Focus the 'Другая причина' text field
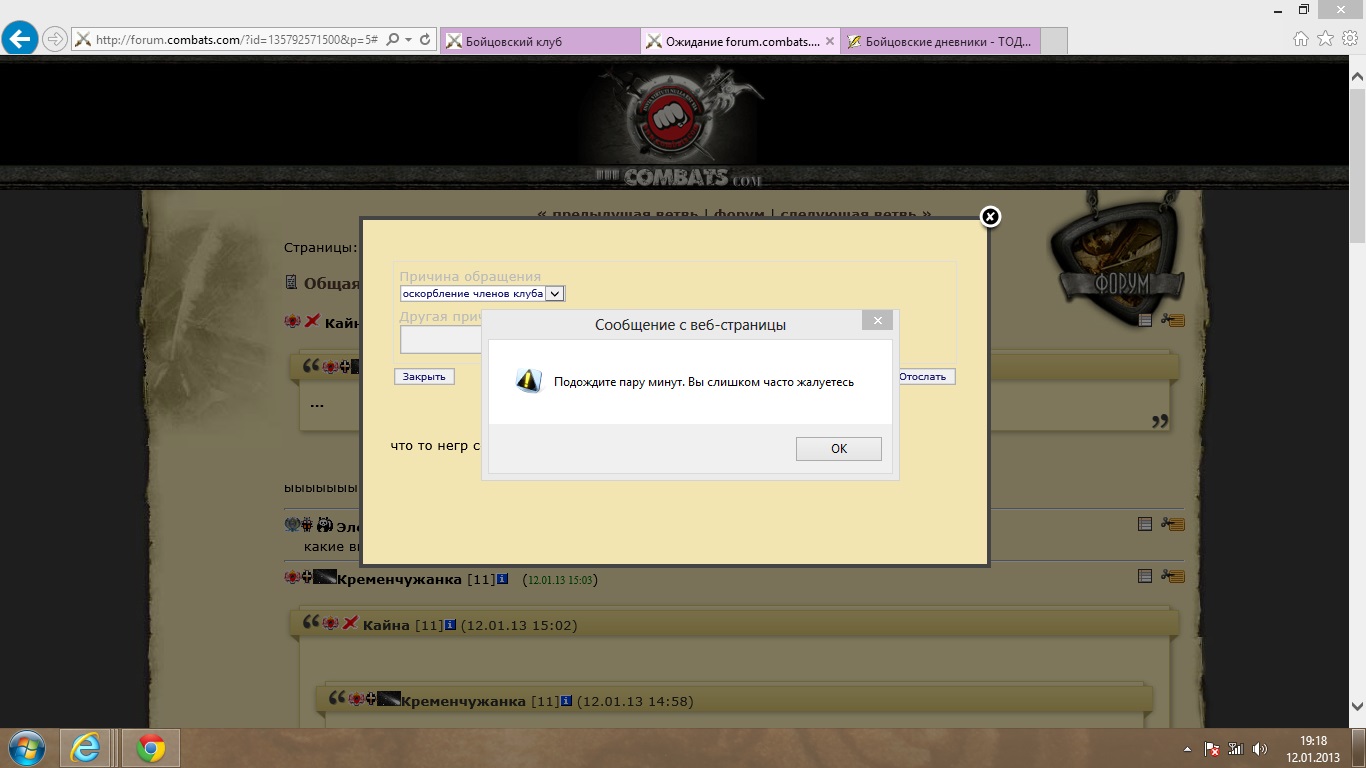 (440, 340)
